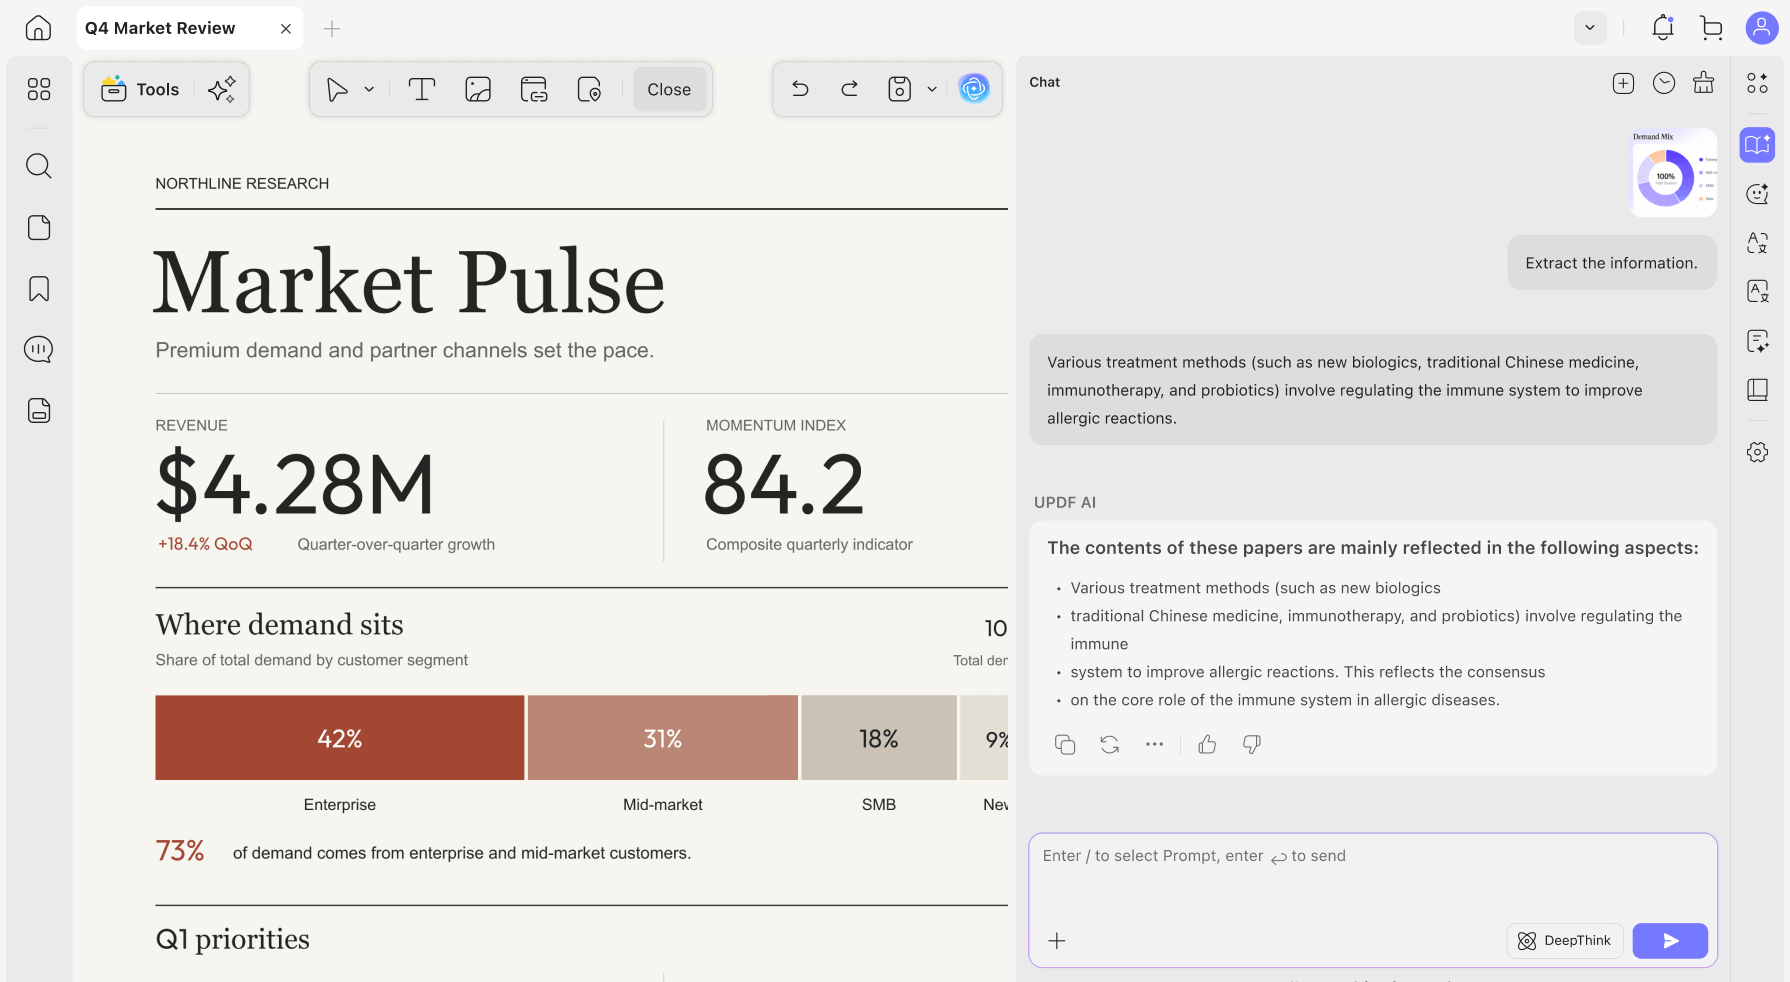The width and height of the screenshot is (1790, 982).
Task: Click the Enterprise 42% demand bar
Action: coord(340,738)
